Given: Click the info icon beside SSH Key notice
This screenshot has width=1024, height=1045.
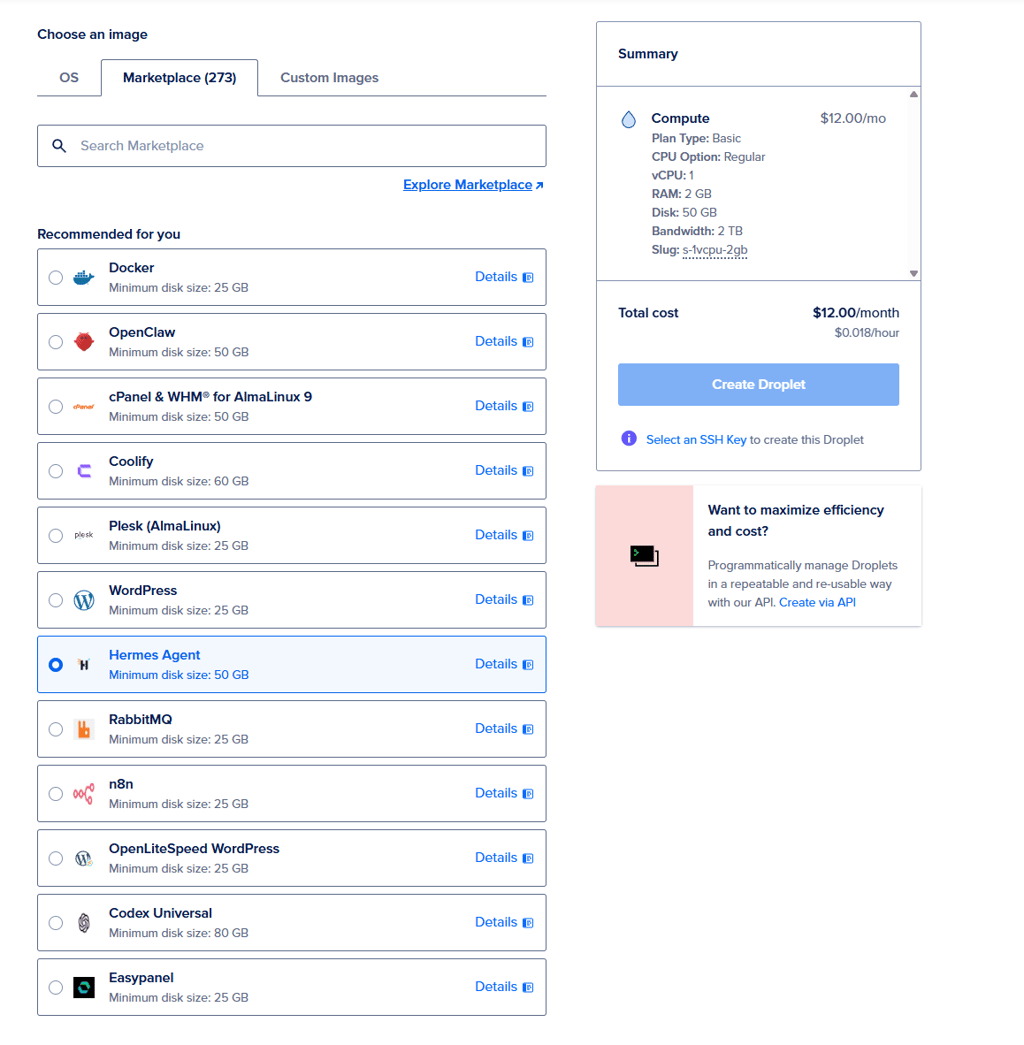Looking at the screenshot, I should (628, 439).
